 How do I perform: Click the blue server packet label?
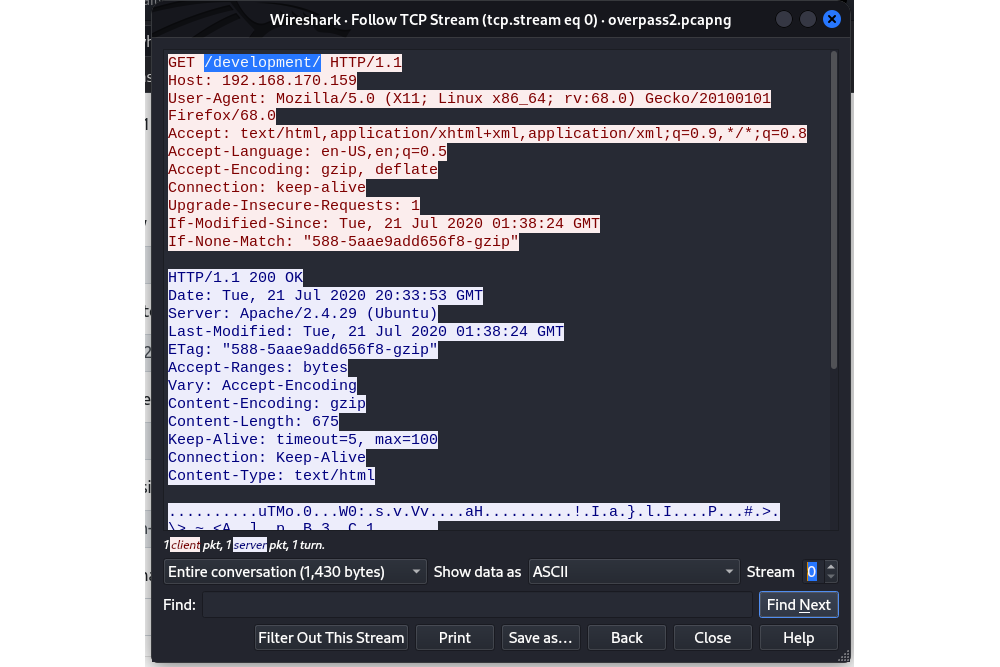click(x=249, y=545)
